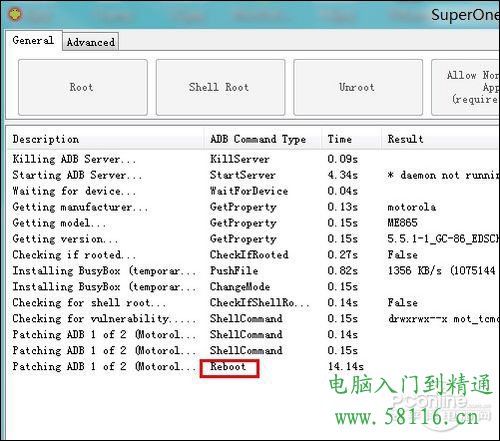Click the Reboot command cell

228,367
